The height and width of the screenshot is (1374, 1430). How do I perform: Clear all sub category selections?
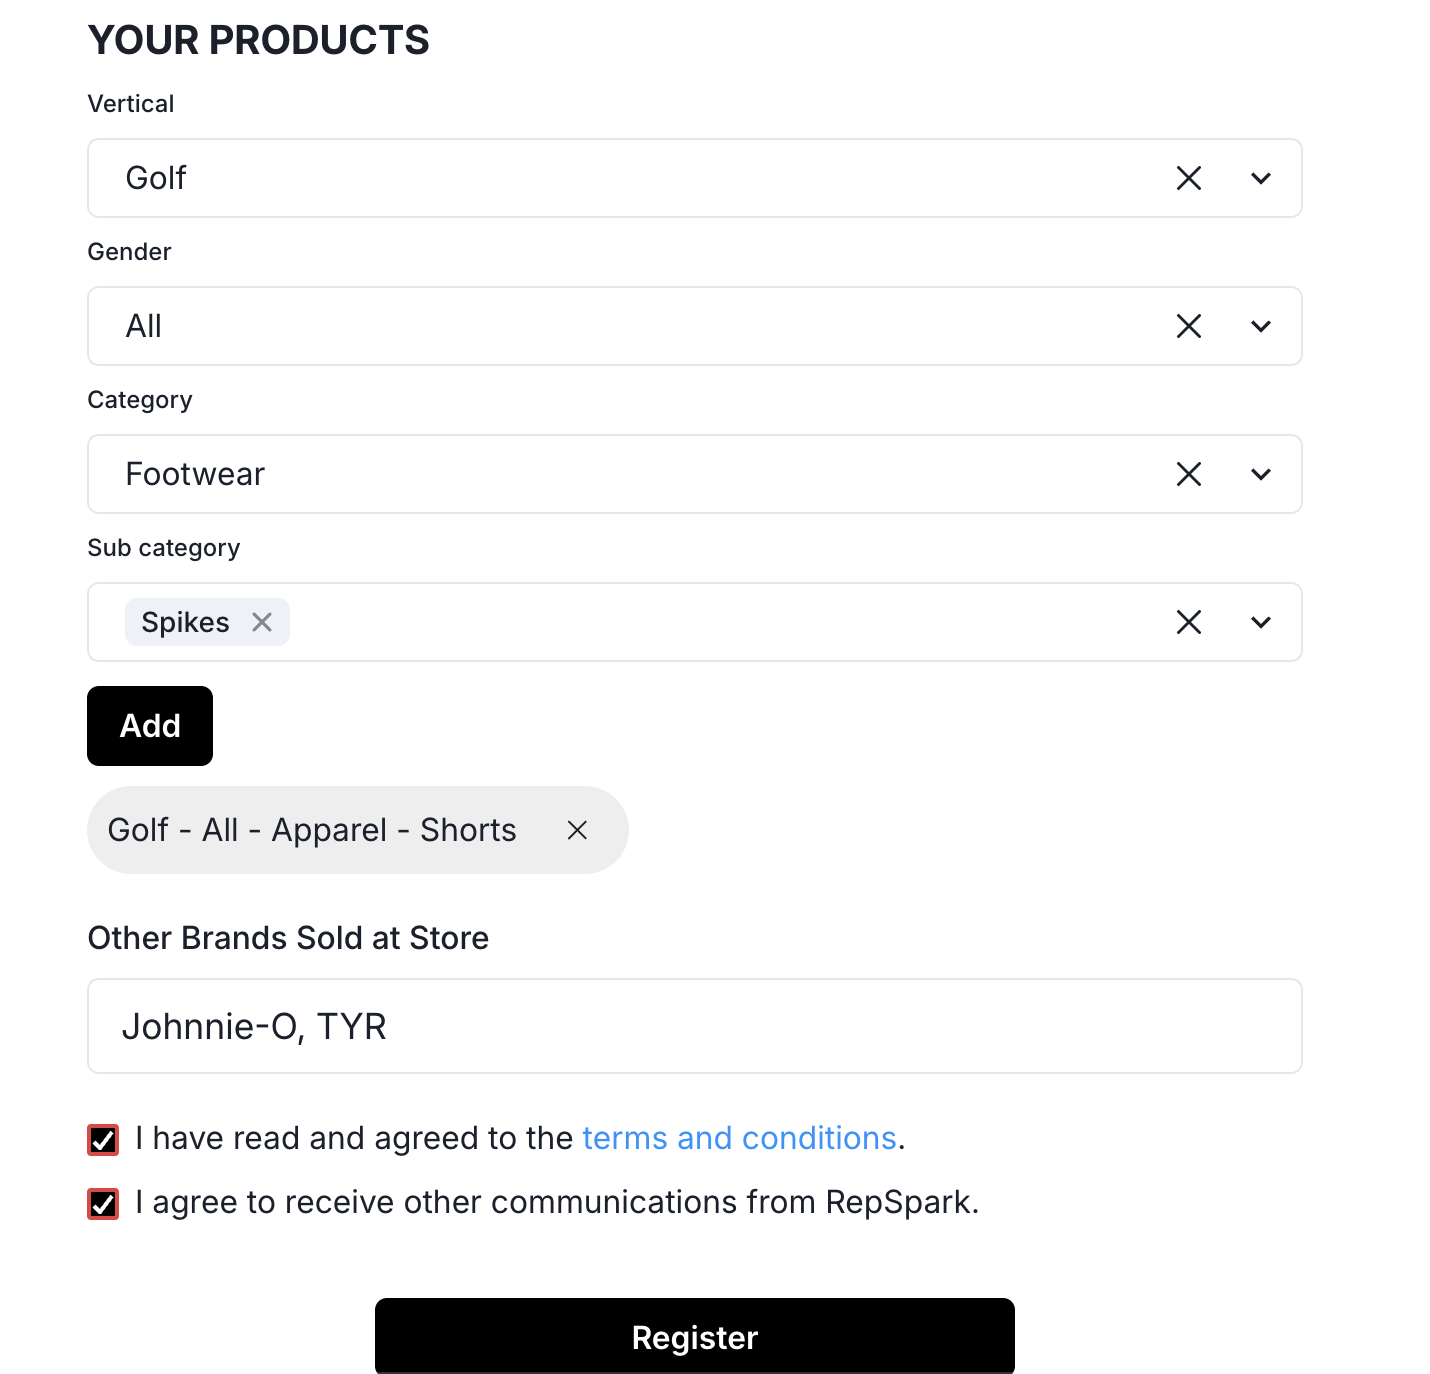(1188, 622)
